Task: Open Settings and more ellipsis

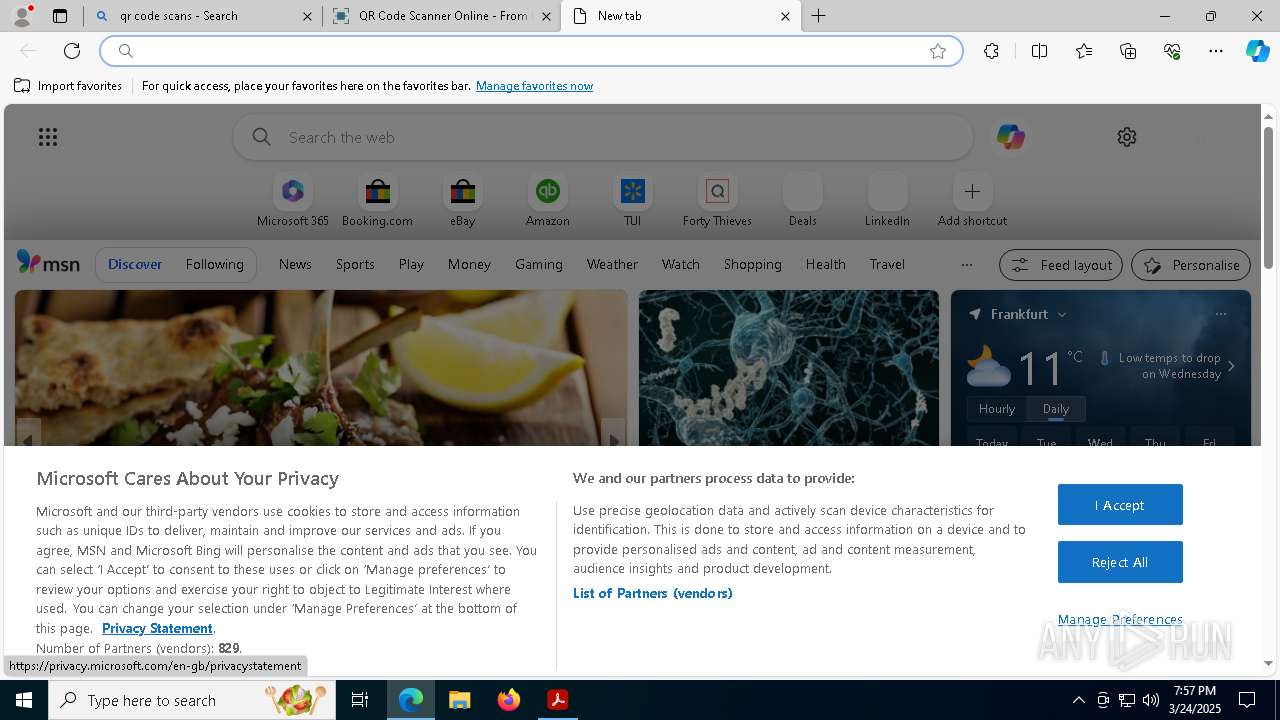Action: click(1216, 51)
